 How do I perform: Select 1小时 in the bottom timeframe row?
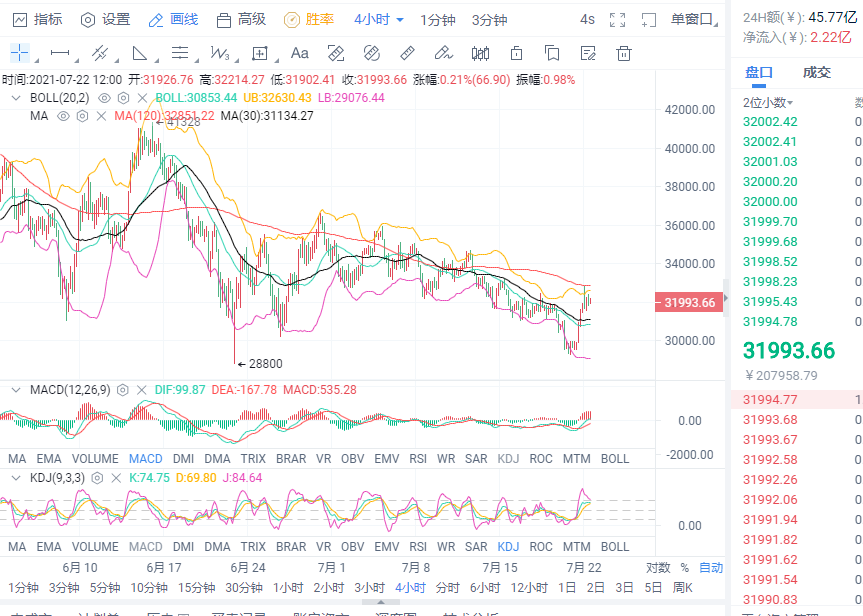click(288, 588)
